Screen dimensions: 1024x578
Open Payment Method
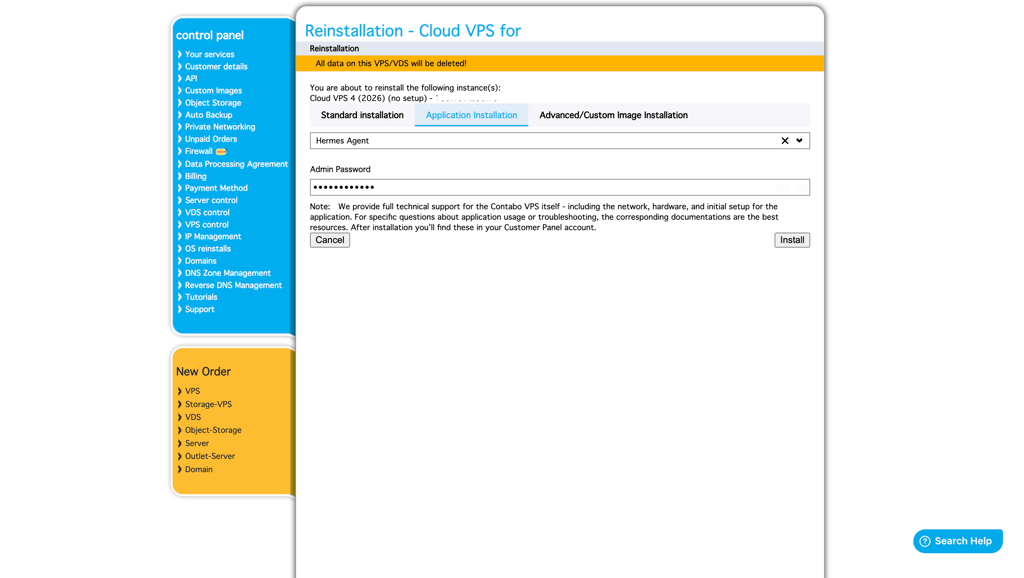click(216, 188)
